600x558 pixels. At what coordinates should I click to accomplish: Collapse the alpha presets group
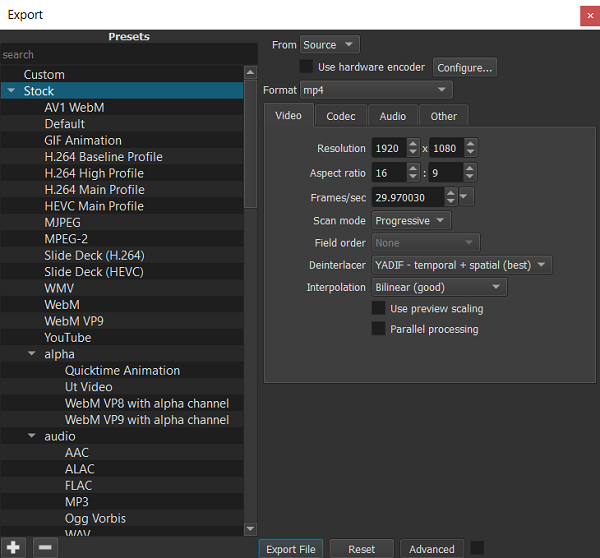click(31, 354)
